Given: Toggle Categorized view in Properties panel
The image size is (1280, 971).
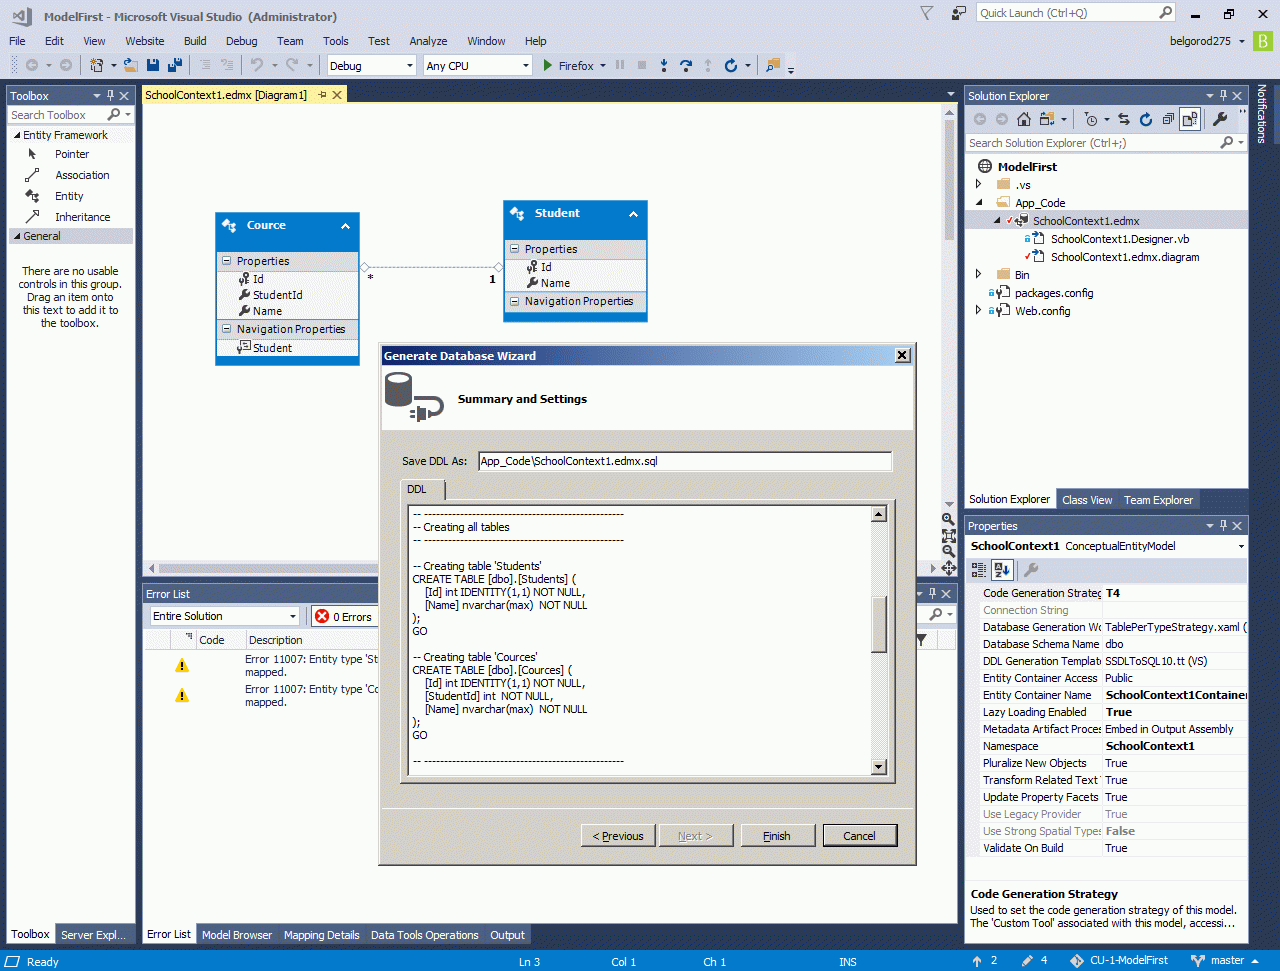Looking at the screenshot, I should tap(979, 570).
